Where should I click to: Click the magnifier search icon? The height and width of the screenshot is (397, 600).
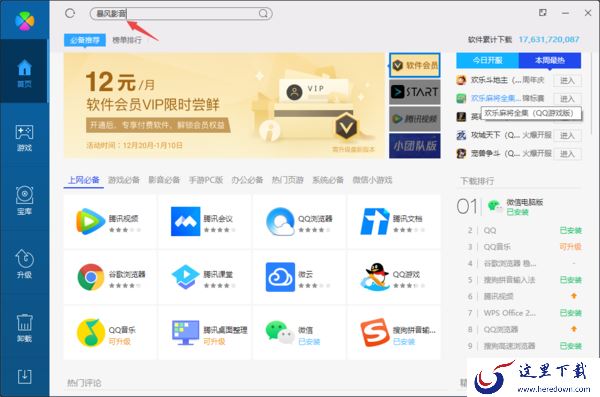(263, 14)
